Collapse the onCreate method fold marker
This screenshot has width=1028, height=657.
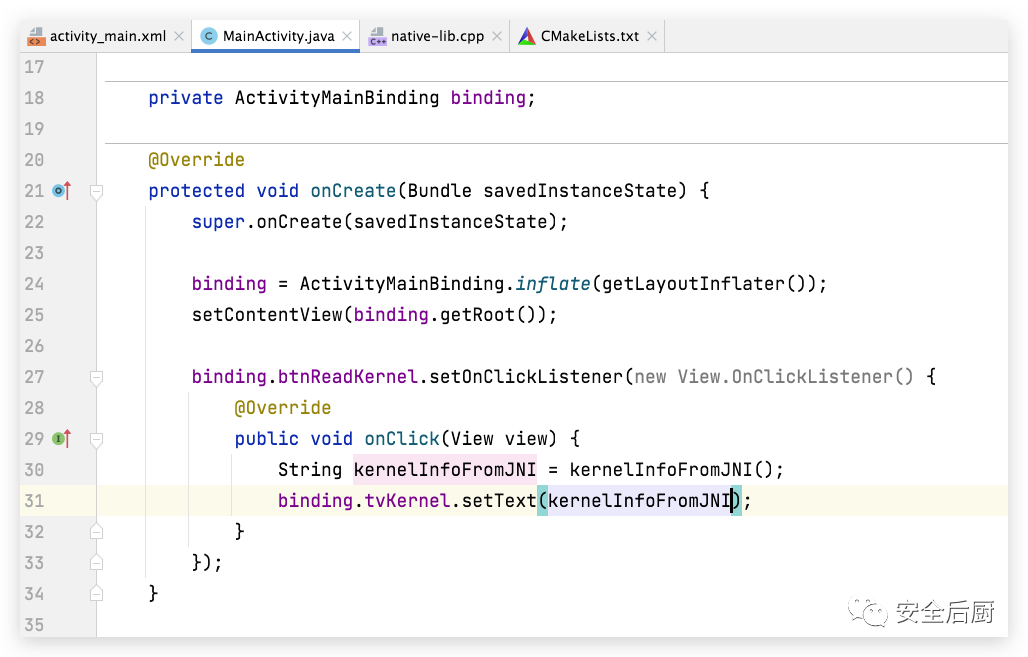pyautogui.click(x=97, y=191)
